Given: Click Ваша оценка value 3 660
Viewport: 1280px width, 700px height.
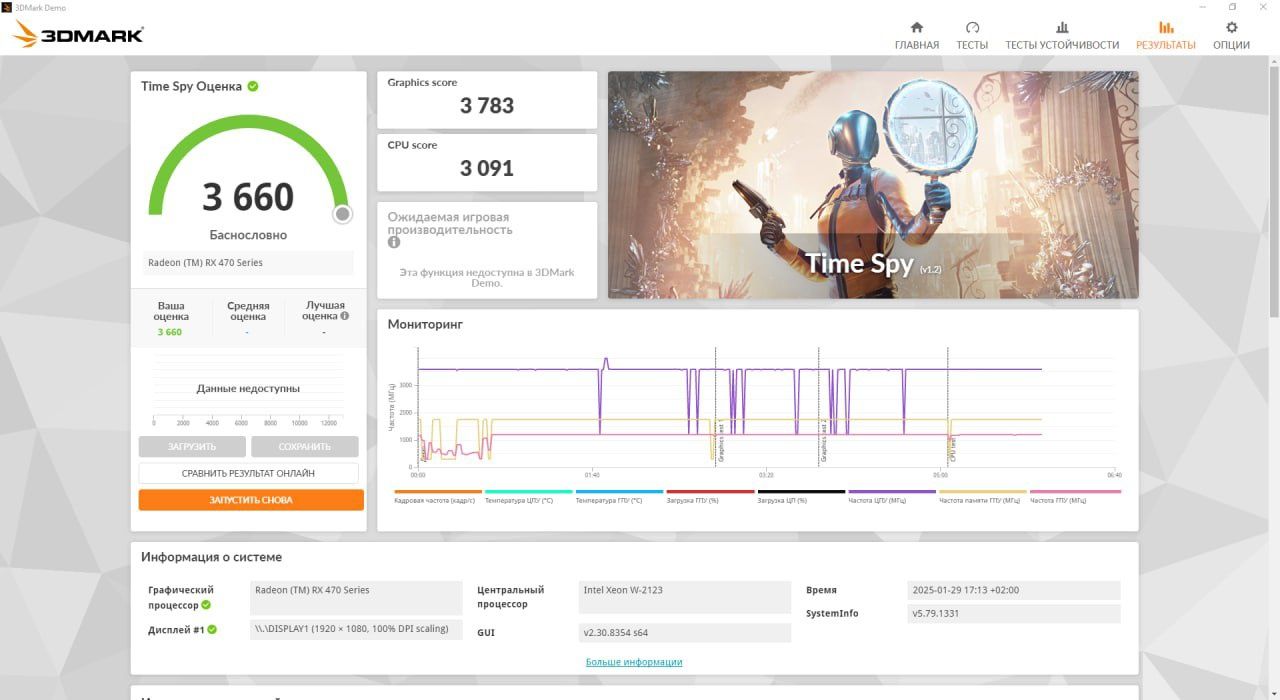Looking at the screenshot, I should [x=170, y=332].
